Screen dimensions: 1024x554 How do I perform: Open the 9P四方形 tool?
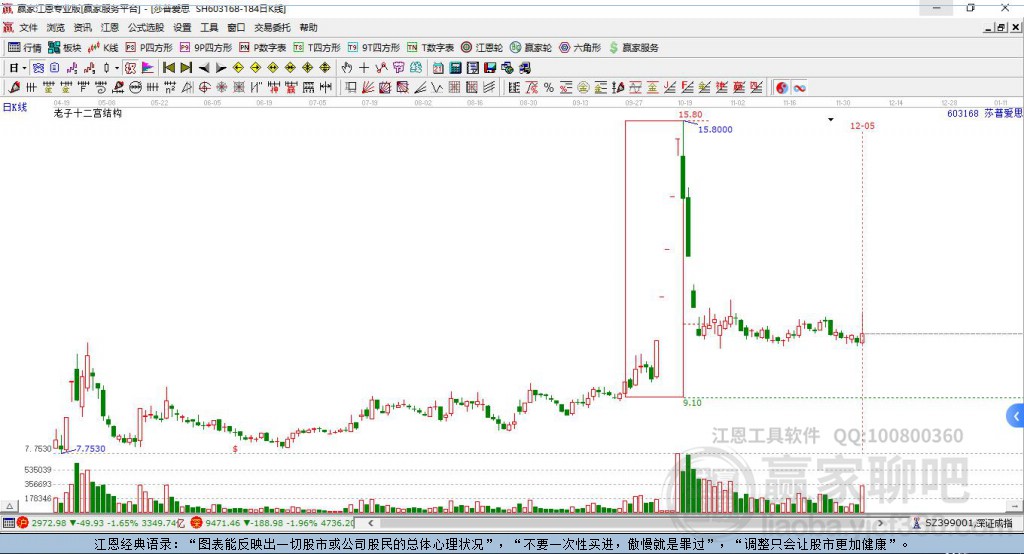(206, 48)
